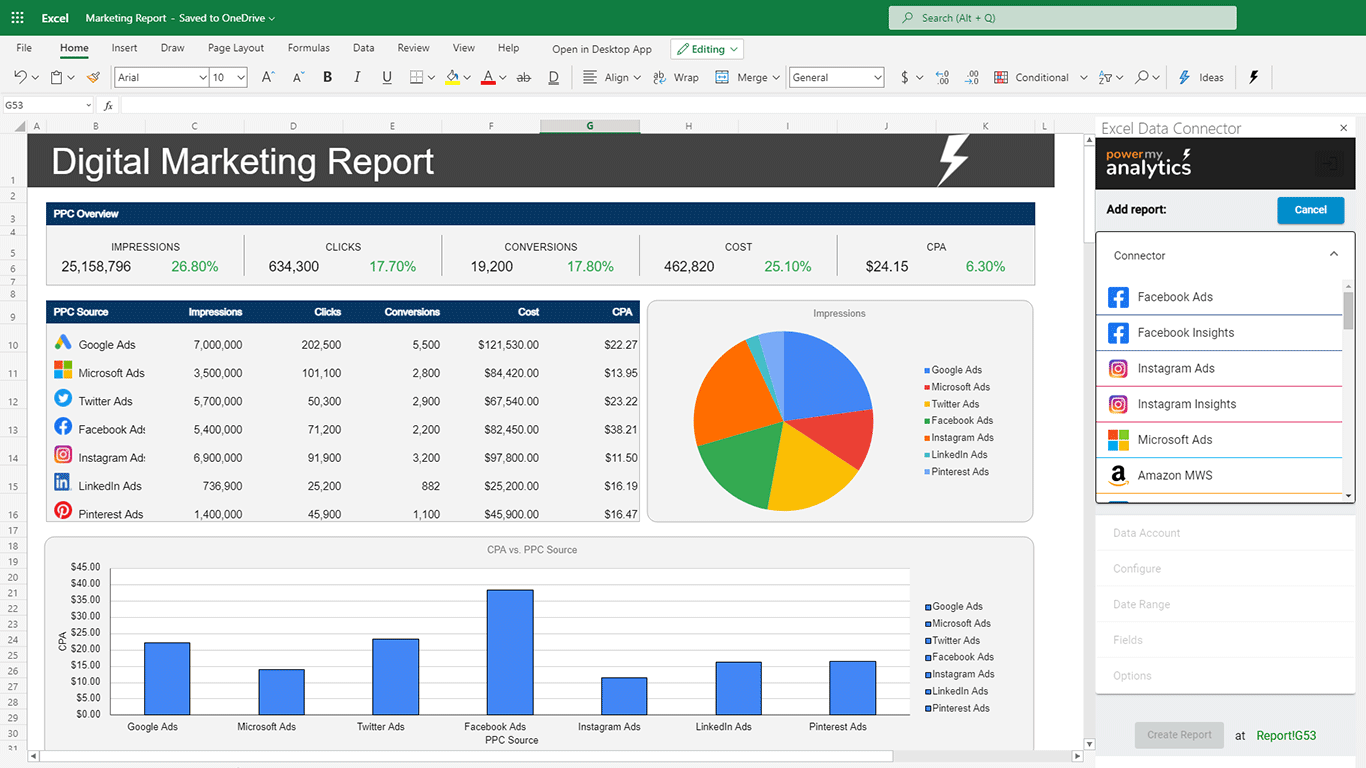Click the increase font size icon
The image size is (1366, 768).
267,77
